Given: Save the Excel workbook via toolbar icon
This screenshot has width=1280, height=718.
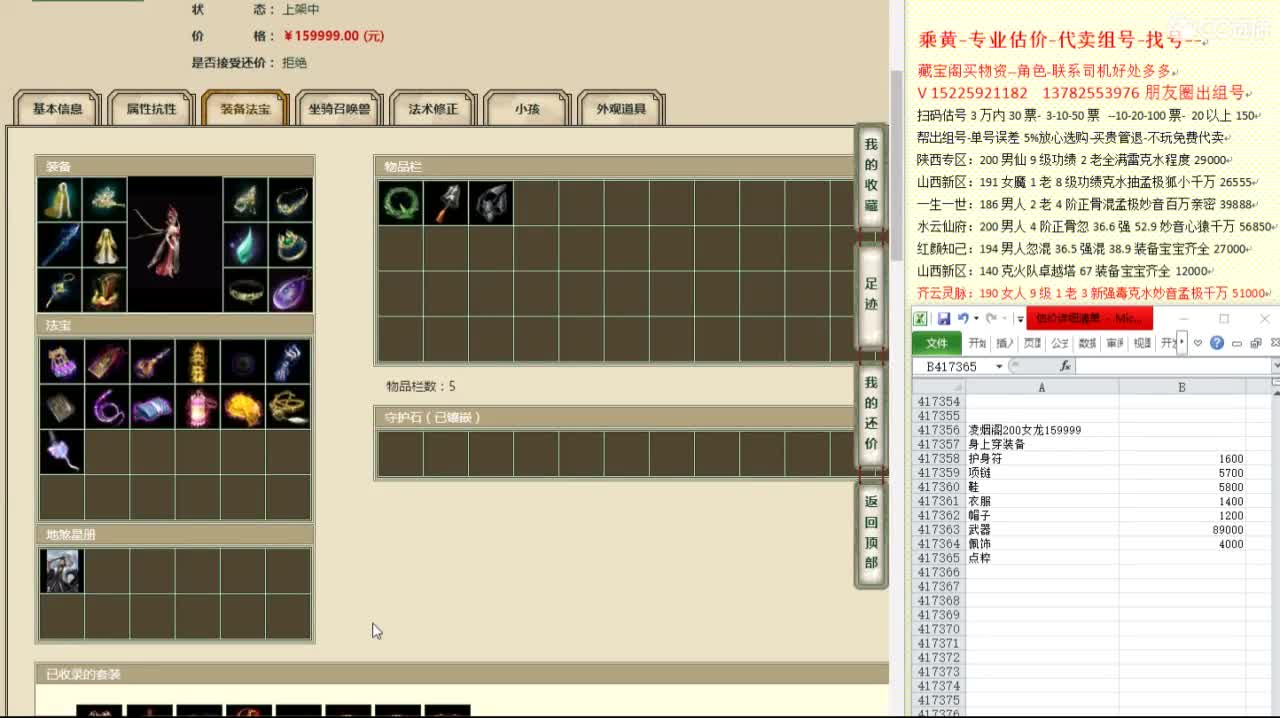Looking at the screenshot, I should tap(943, 318).
